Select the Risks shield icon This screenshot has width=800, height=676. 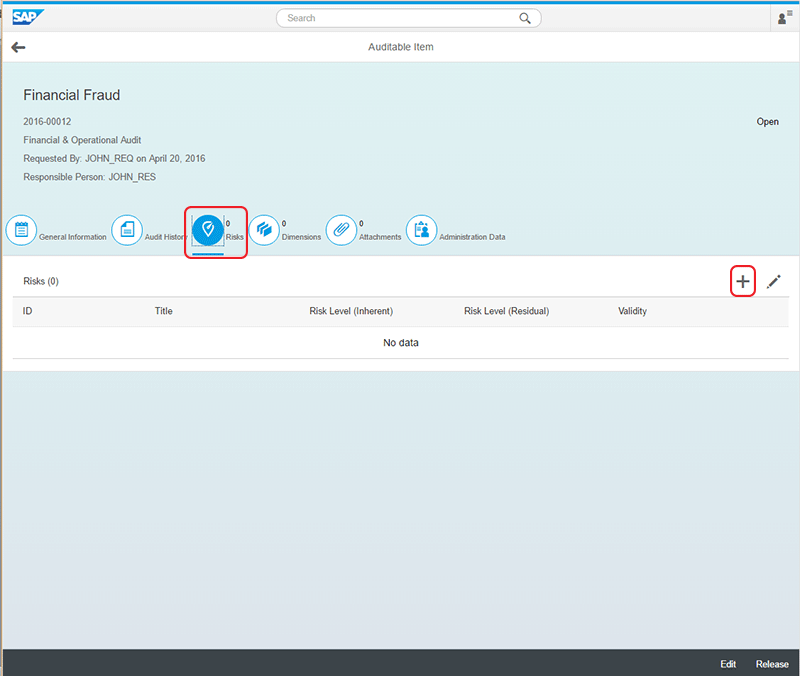click(x=208, y=230)
